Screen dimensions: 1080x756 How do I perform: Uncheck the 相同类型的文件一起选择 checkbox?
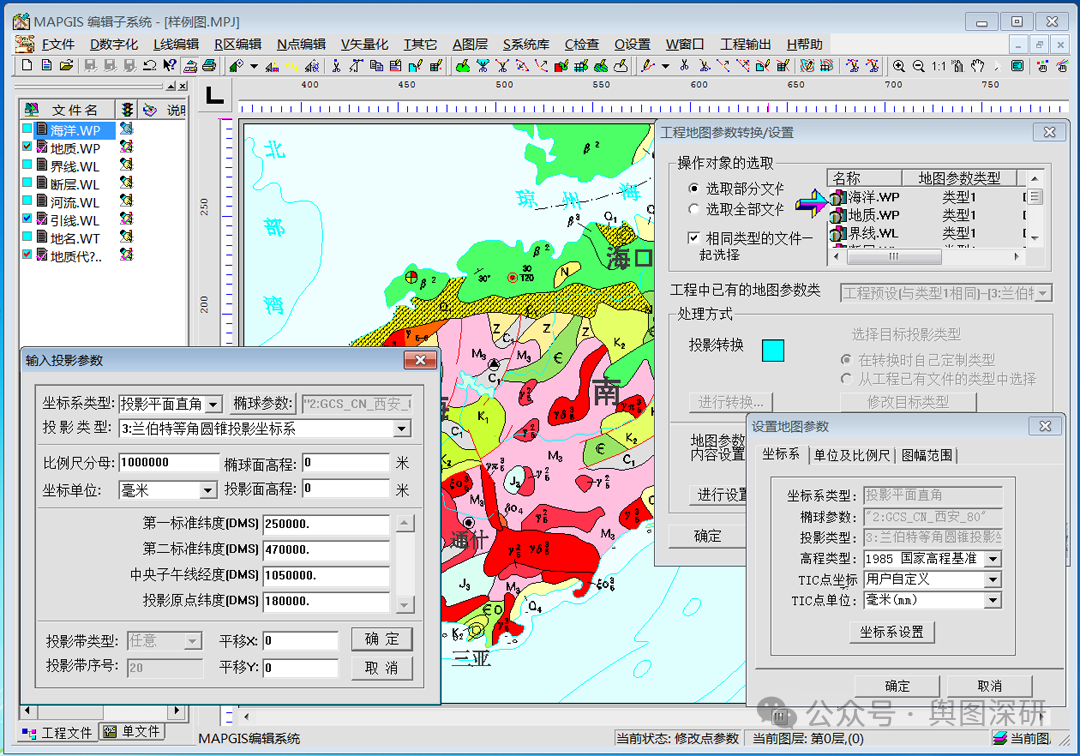click(694, 238)
